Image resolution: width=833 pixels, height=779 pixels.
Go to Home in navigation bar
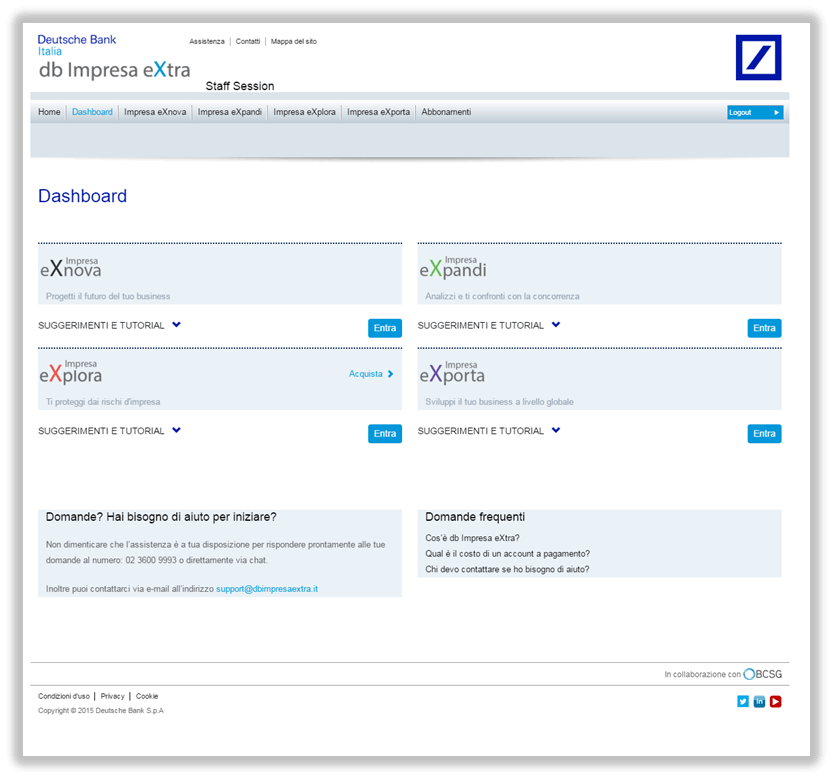coord(49,112)
